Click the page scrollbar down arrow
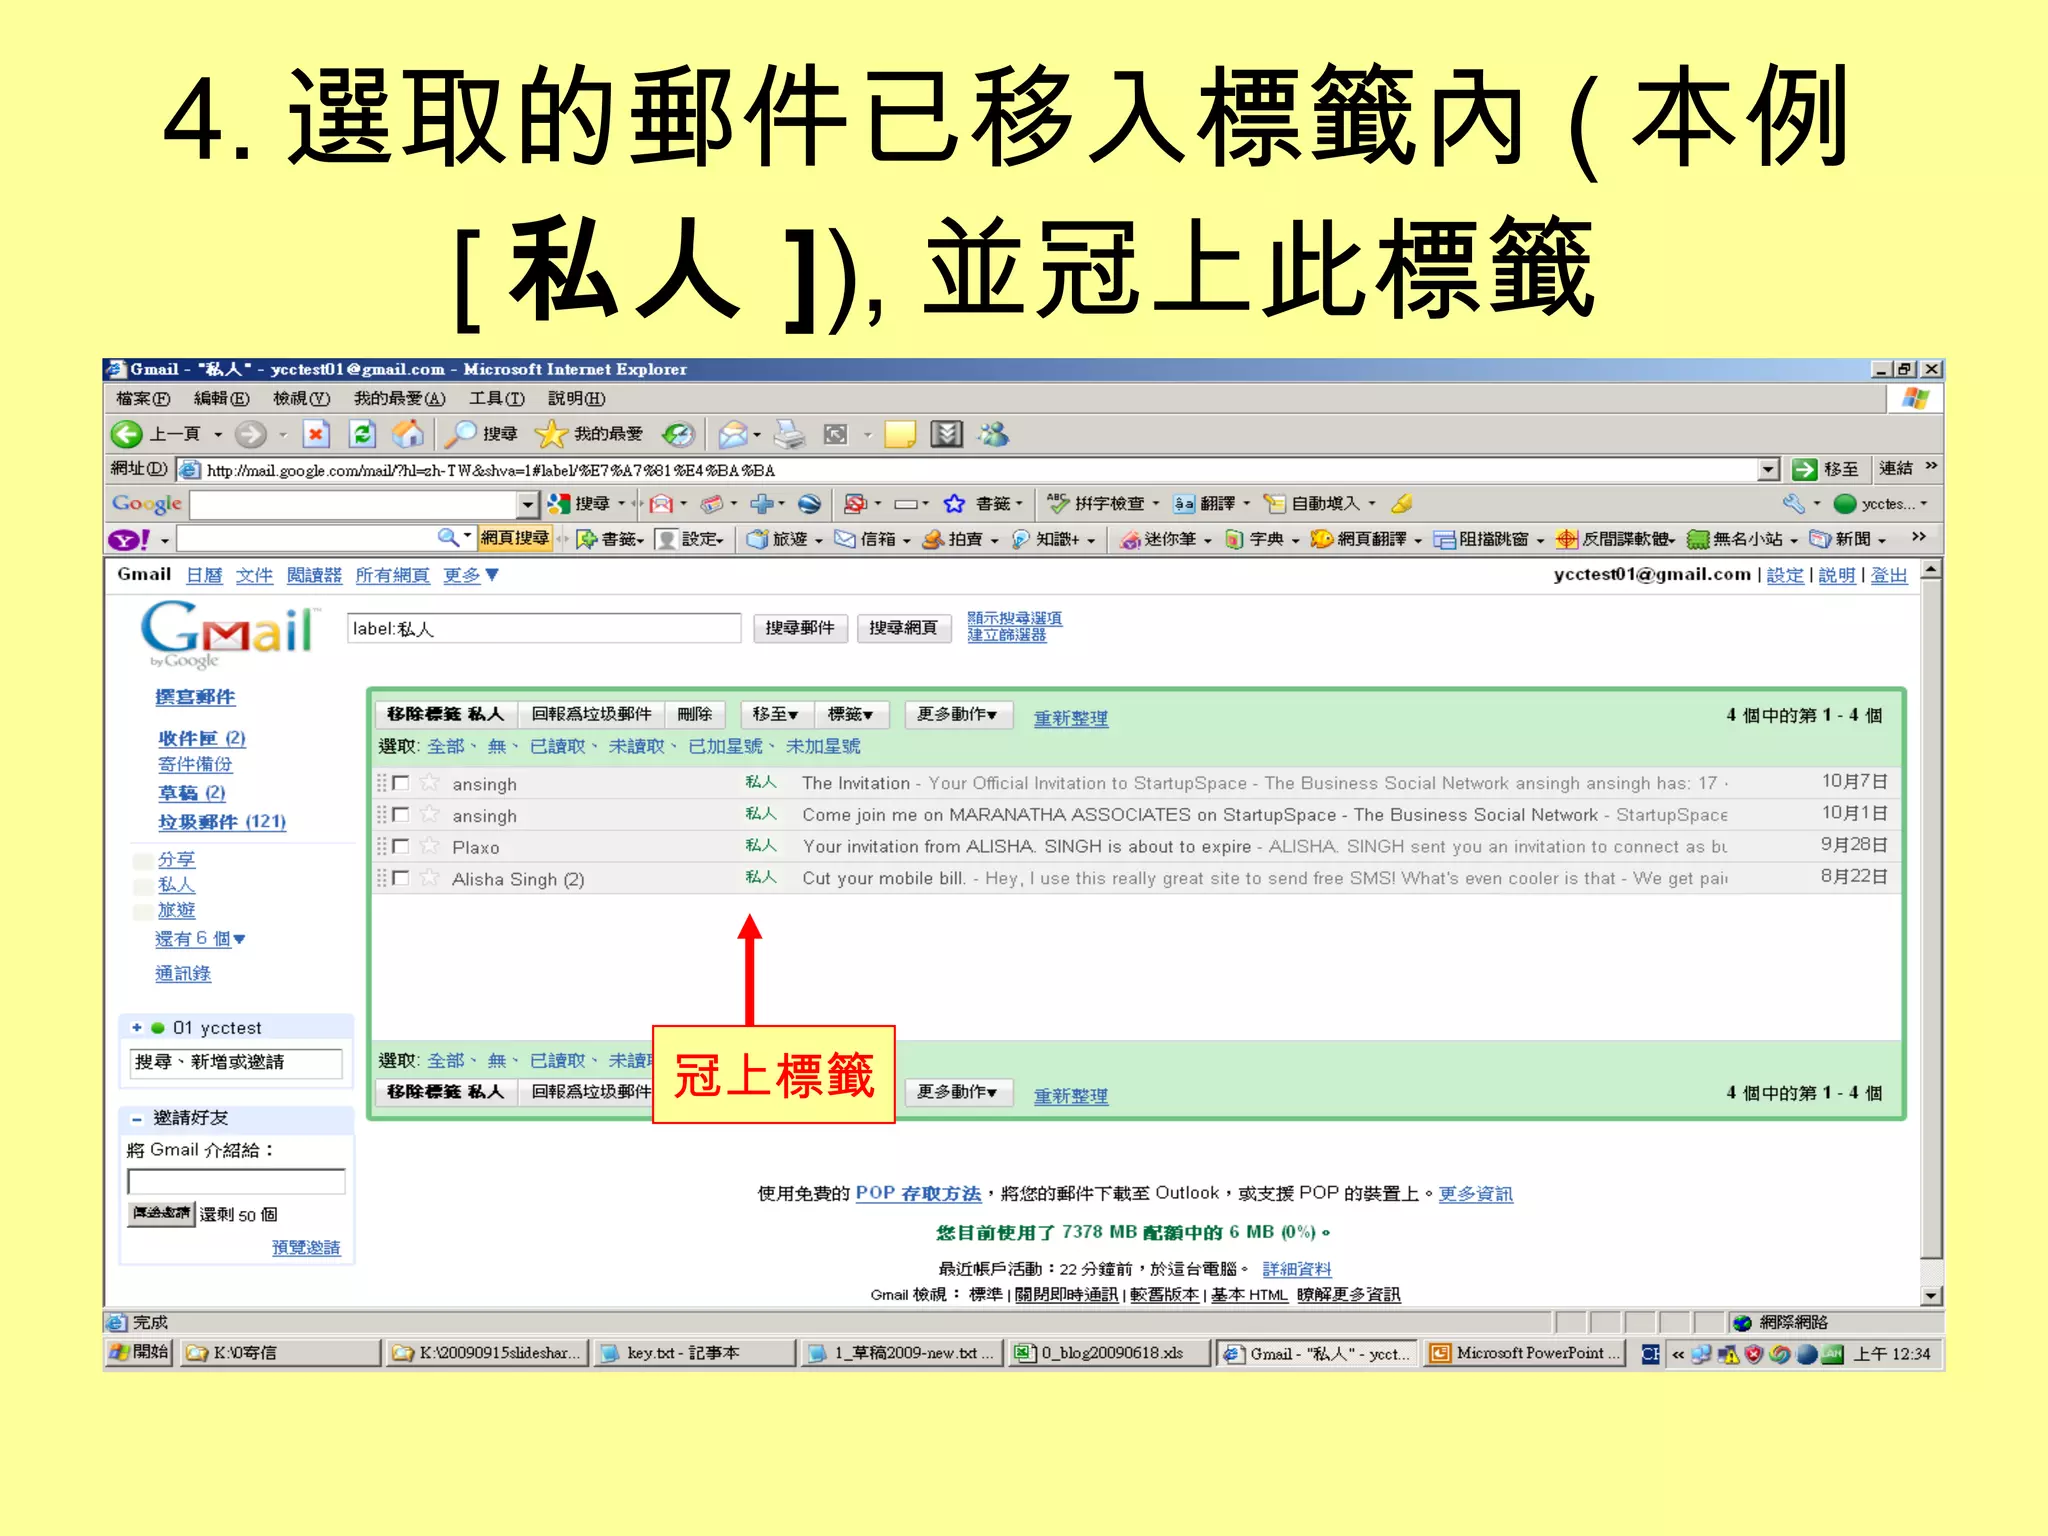This screenshot has width=2048, height=1536. [1932, 1296]
